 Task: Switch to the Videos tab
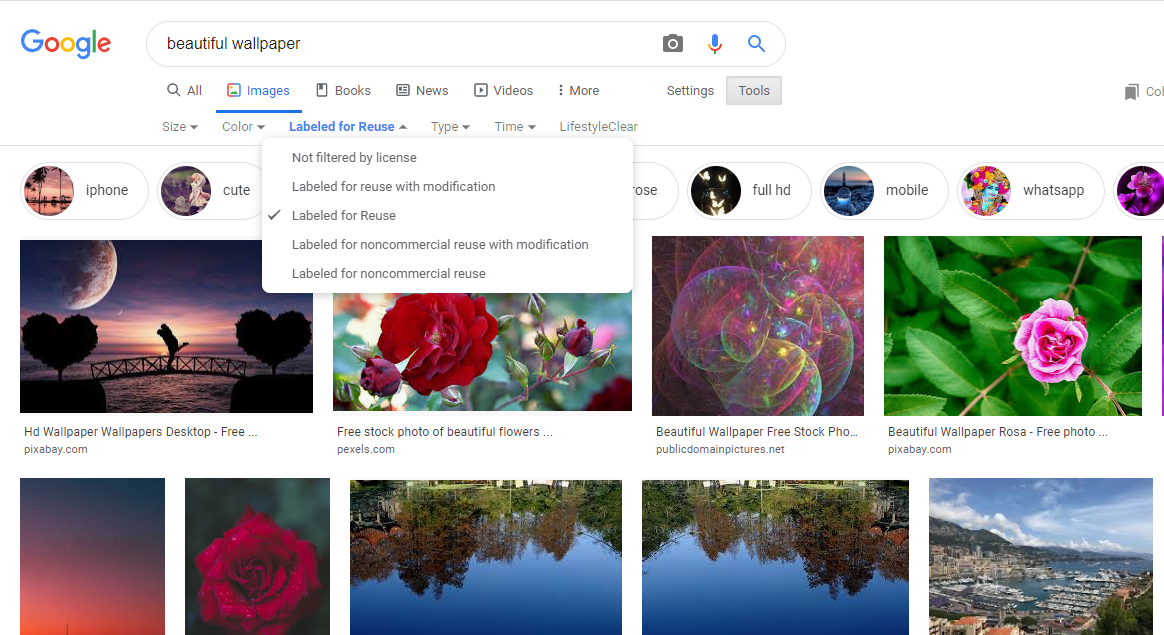click(x=503, y=90)
